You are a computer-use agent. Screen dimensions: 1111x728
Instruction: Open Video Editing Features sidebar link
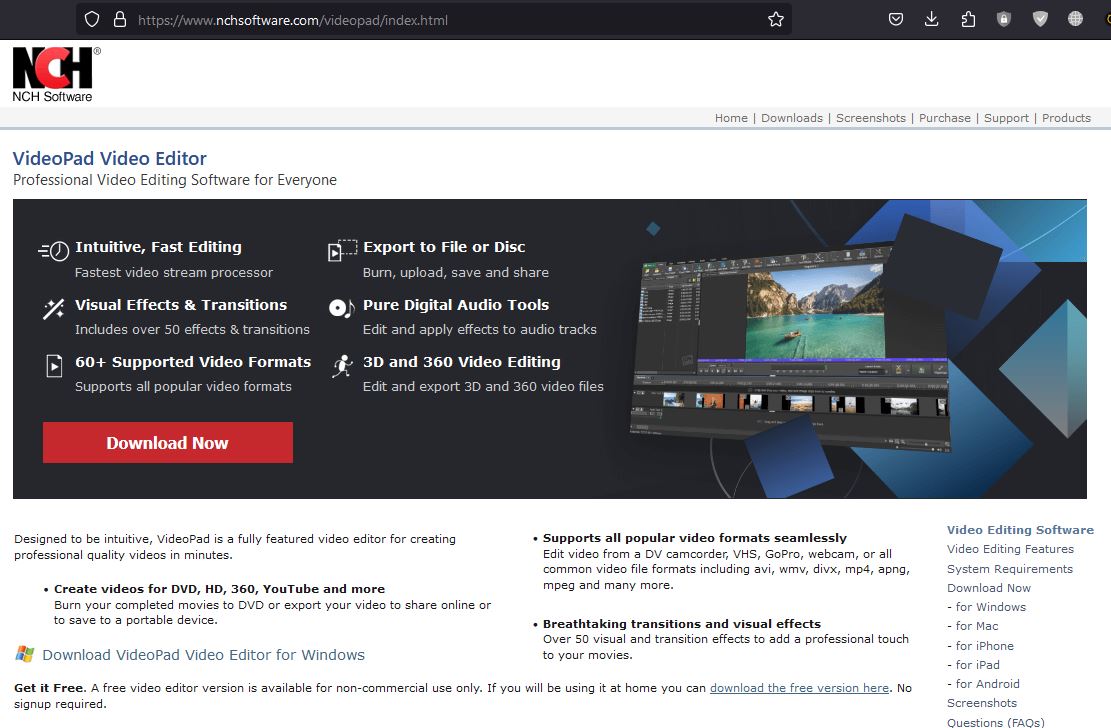coord(1010,549)
